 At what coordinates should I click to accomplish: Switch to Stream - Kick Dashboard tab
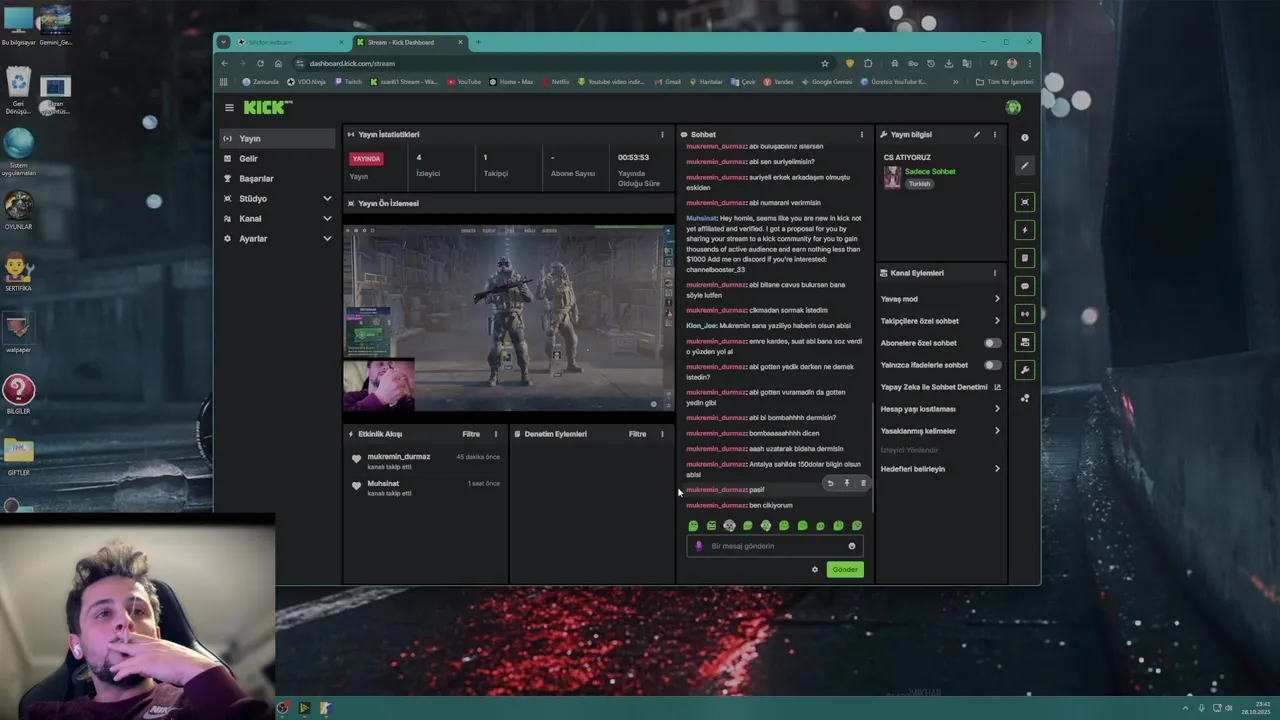point(410,42)
